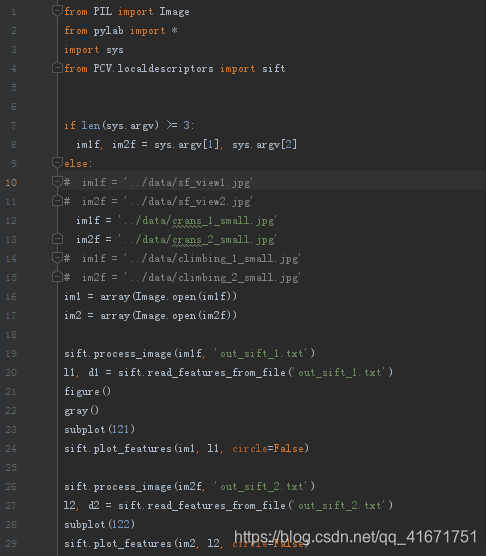Click line number 18 in the gutter
486x556 pixels.
coord(11,334)
